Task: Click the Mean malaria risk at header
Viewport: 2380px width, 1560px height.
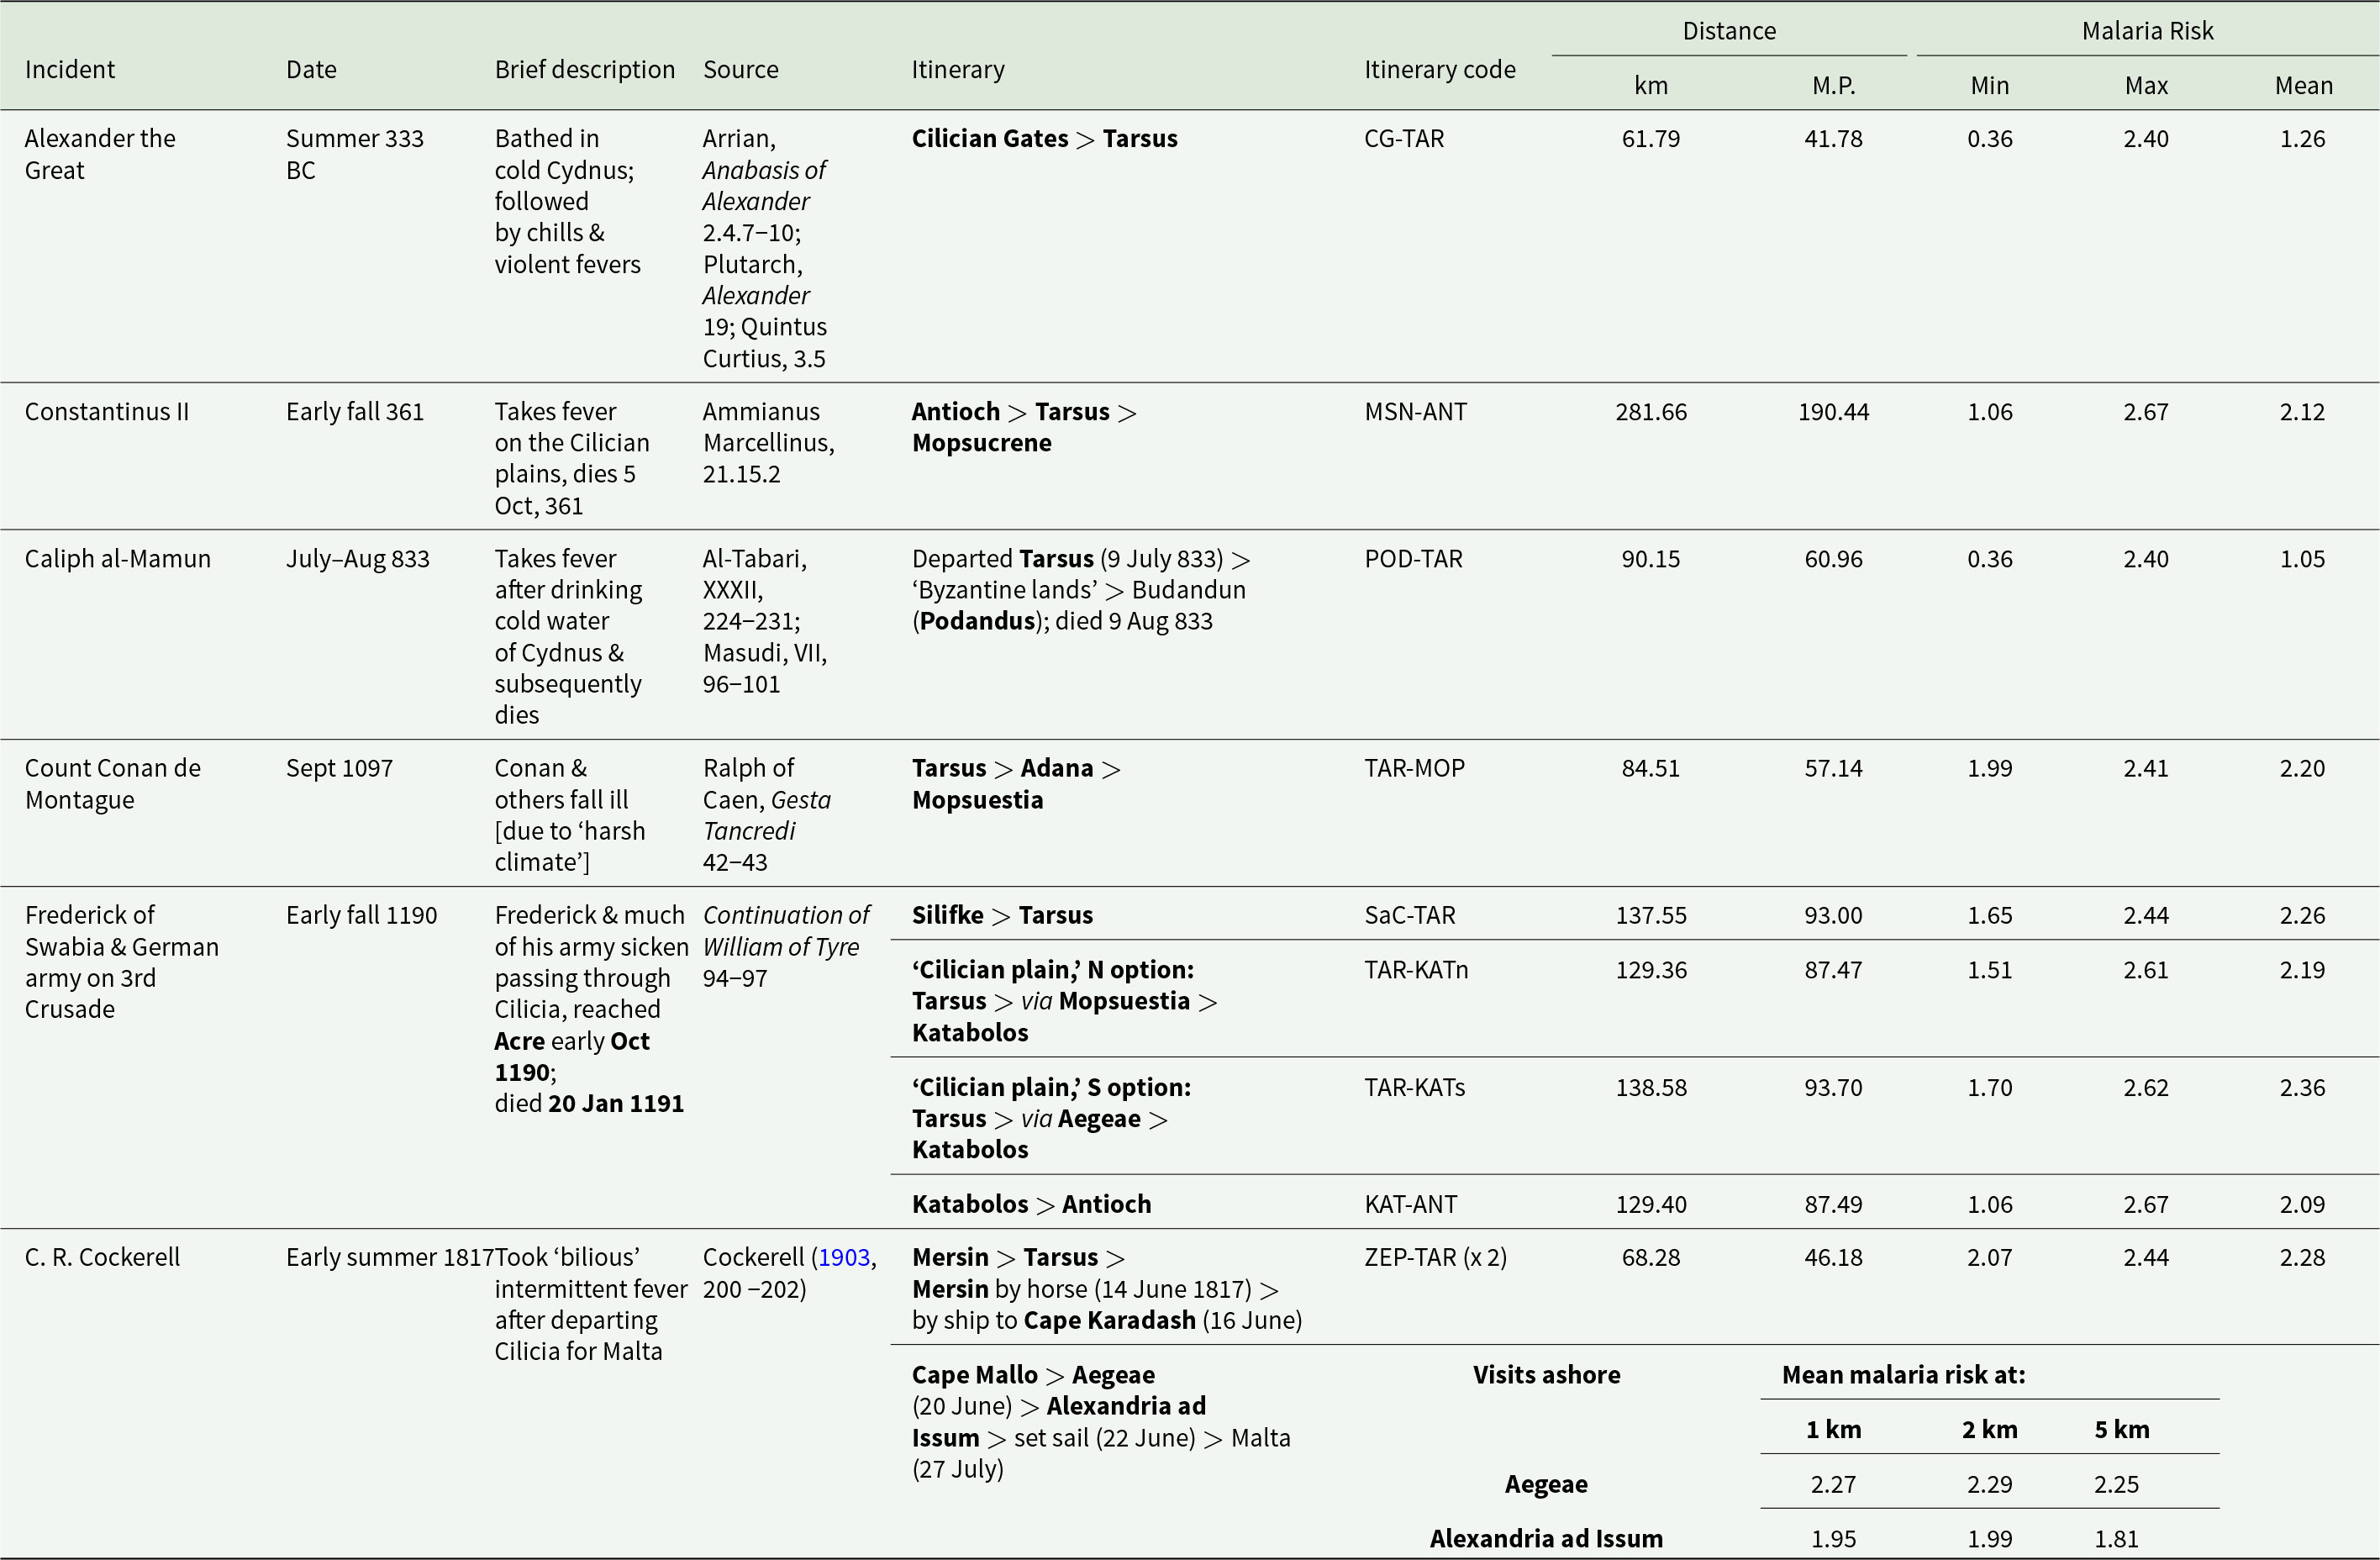Action: [x=1903, y=1375]
